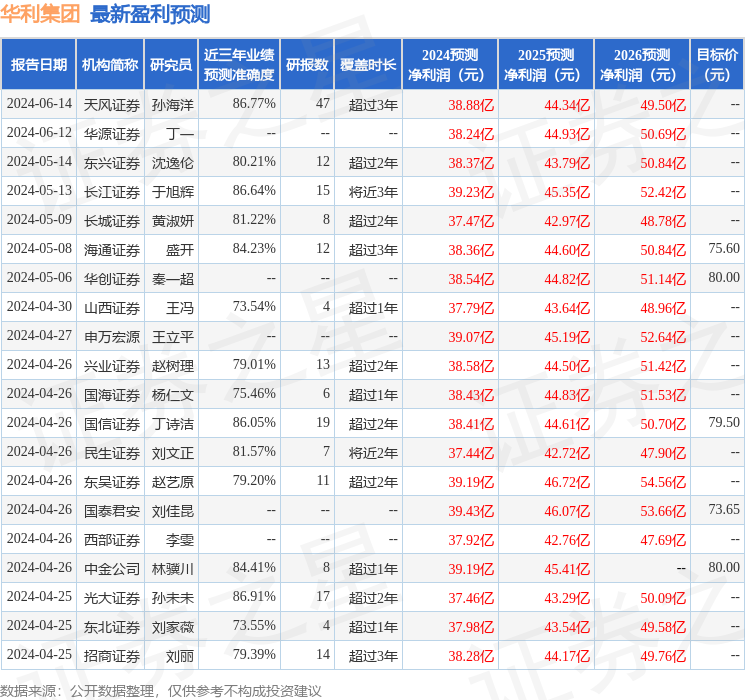Click the date 2024-06-12

click(39, 133)
